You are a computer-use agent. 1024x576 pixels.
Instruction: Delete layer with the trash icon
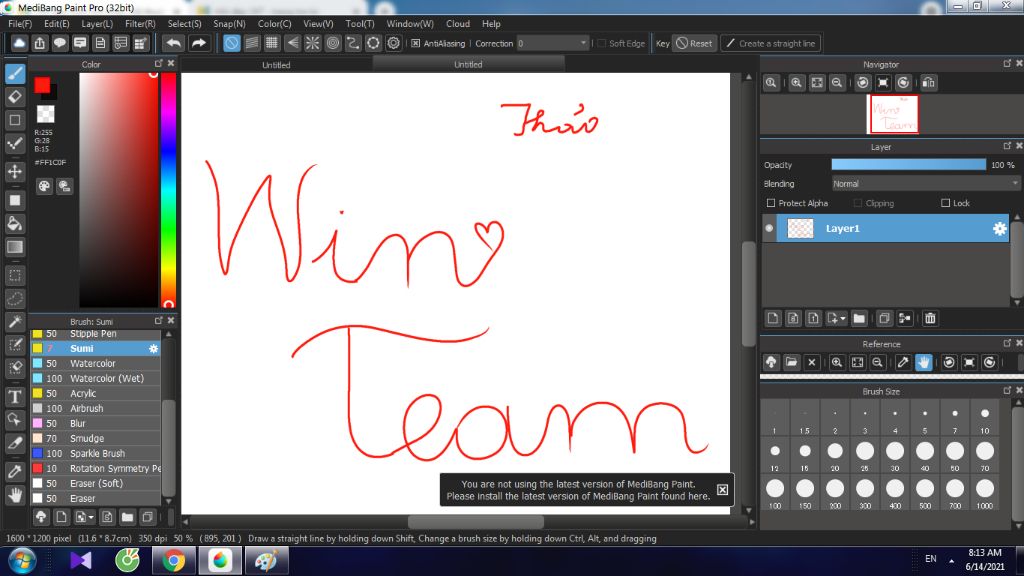pos(930,318)
